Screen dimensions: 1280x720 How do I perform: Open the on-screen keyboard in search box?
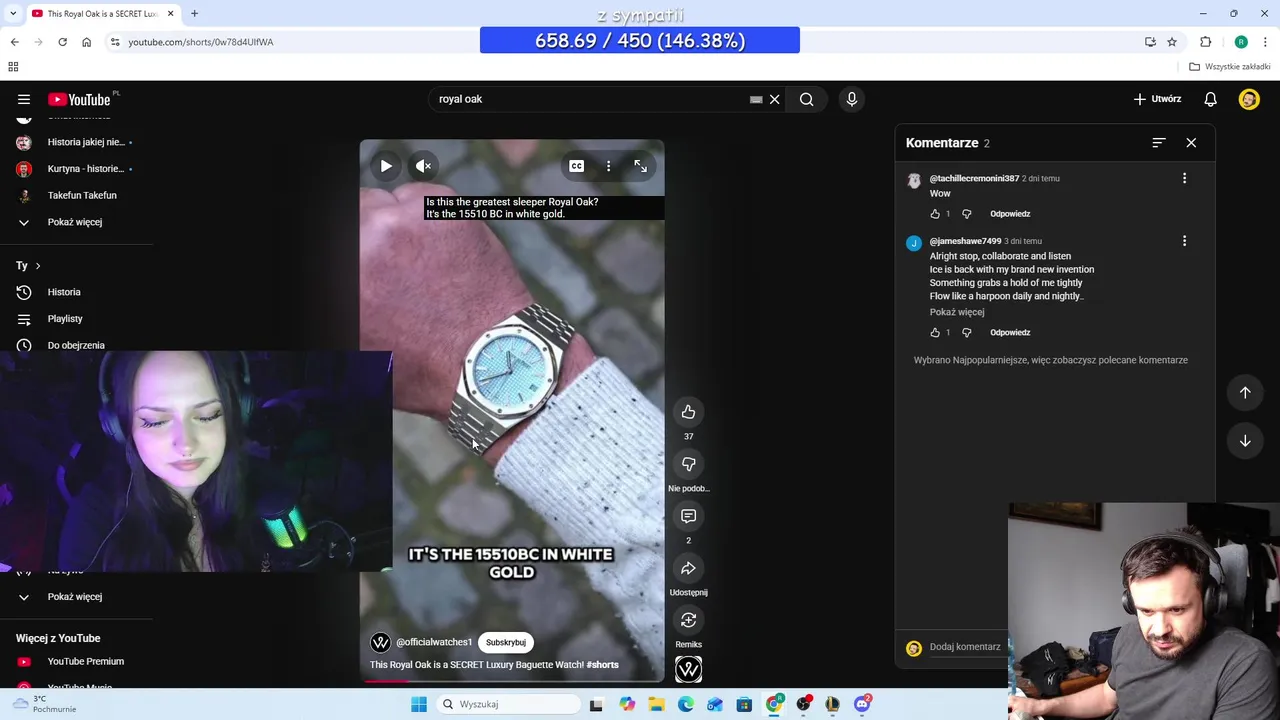click(756, 99)
